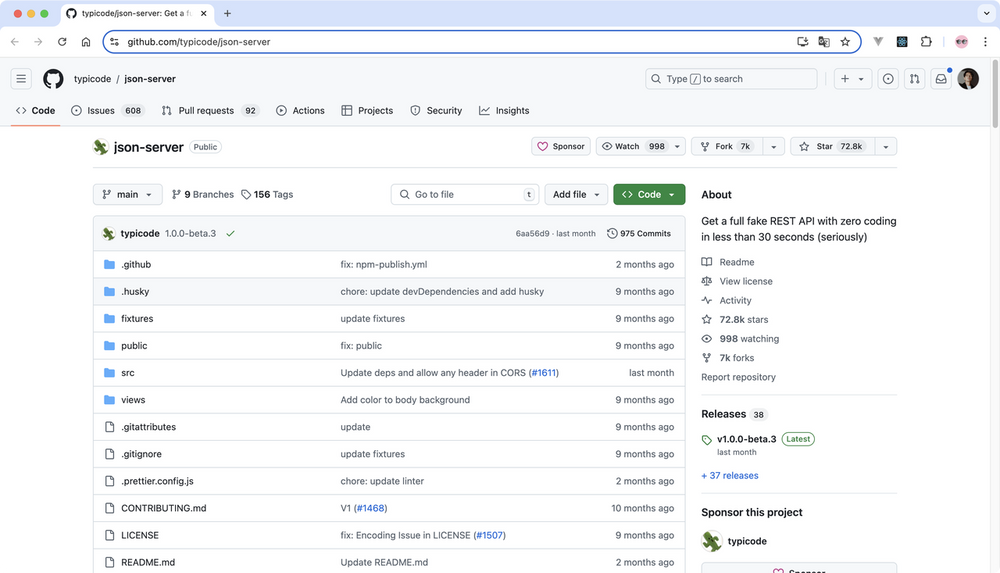
Task: Open the .github folder
Action: coord(136,265)
